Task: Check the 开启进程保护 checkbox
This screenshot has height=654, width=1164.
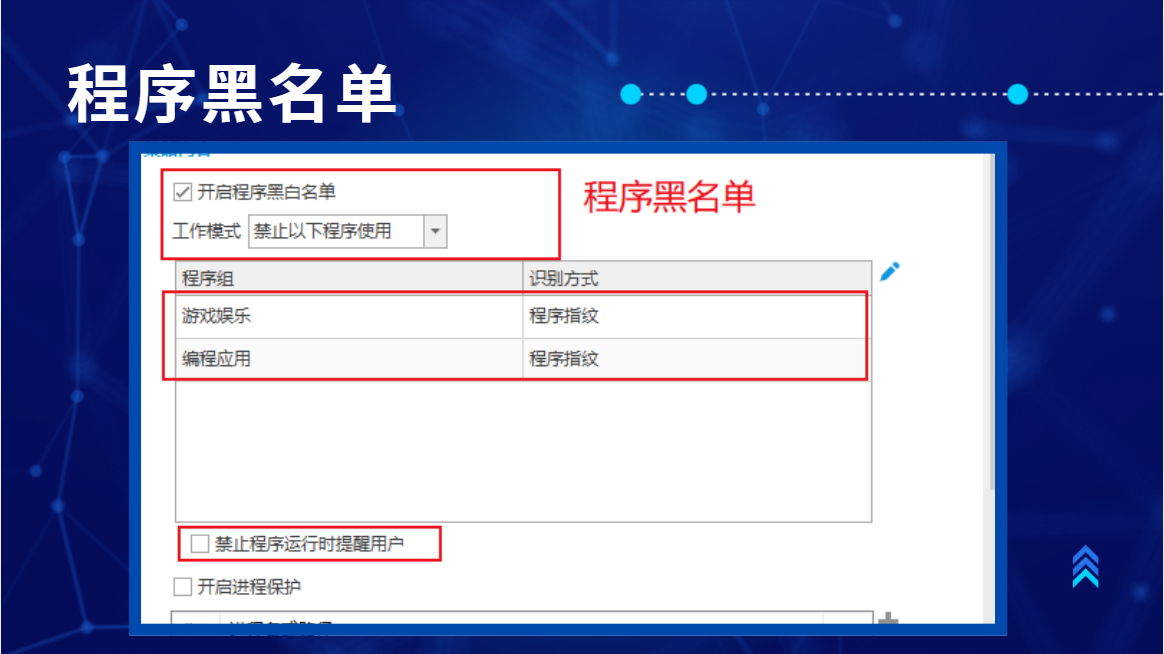Action: [x=183, y=586]
